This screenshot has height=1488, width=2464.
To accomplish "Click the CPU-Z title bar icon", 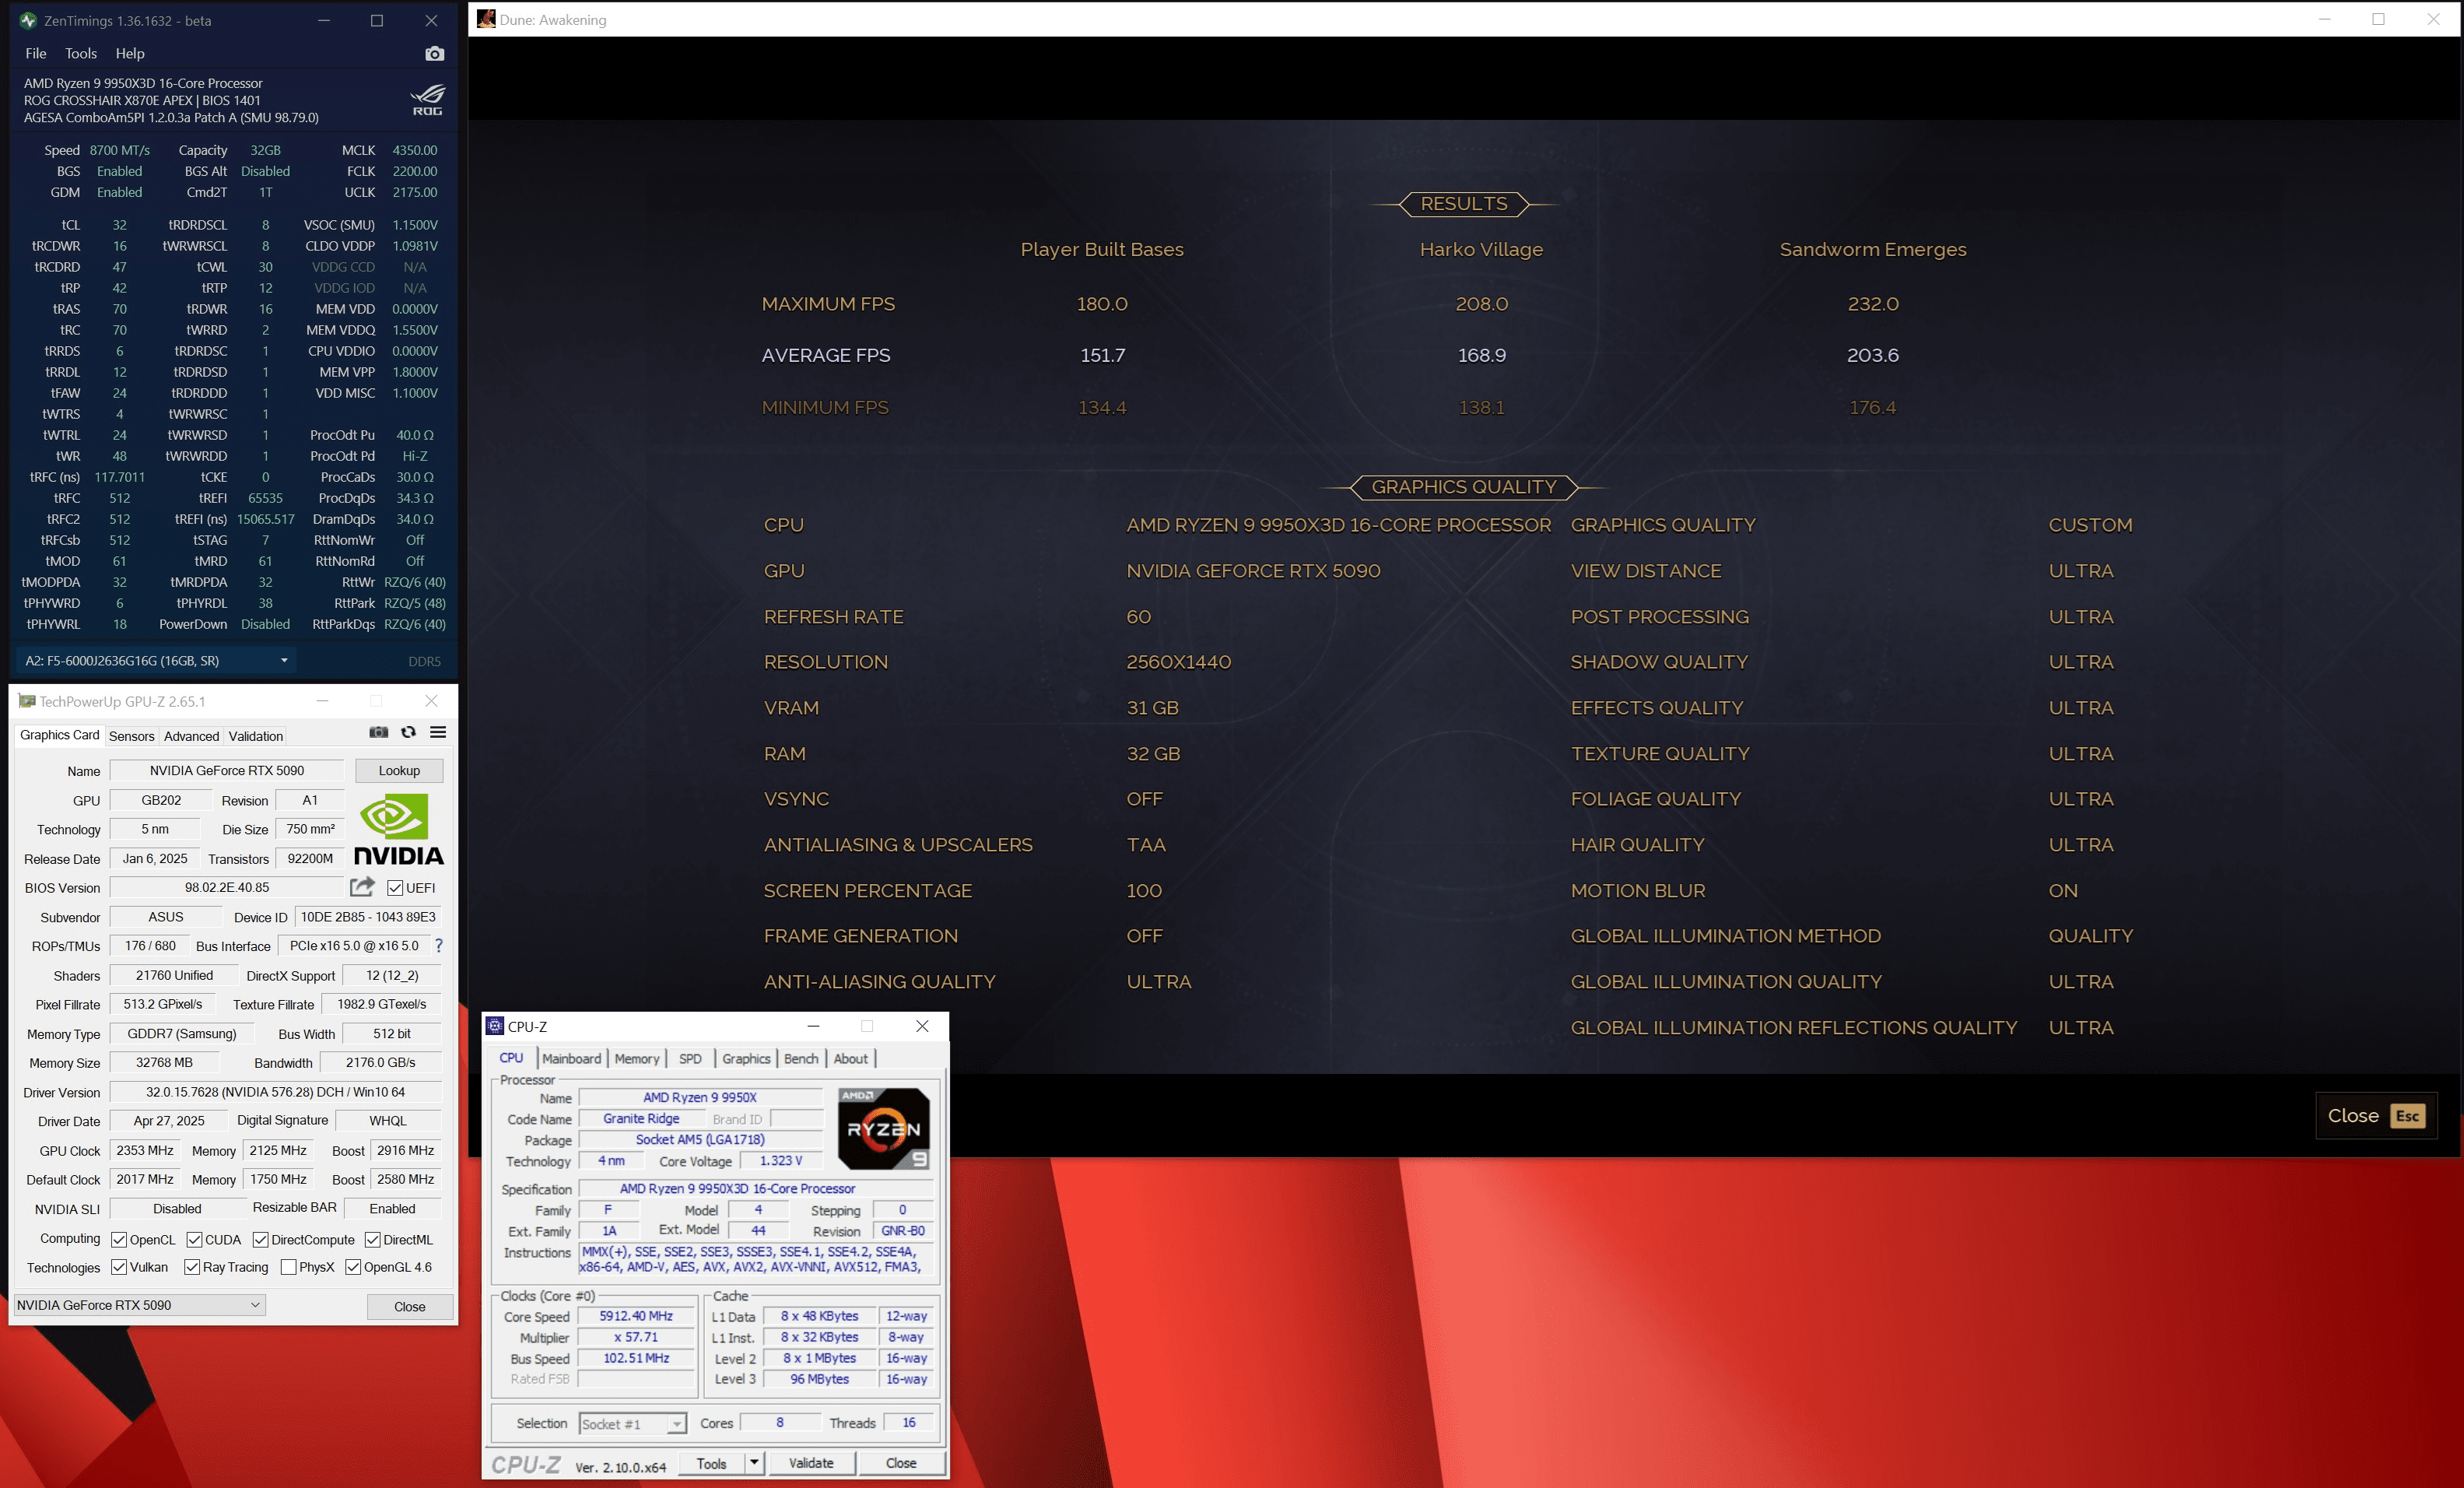I will click(x=495, y=1026).
